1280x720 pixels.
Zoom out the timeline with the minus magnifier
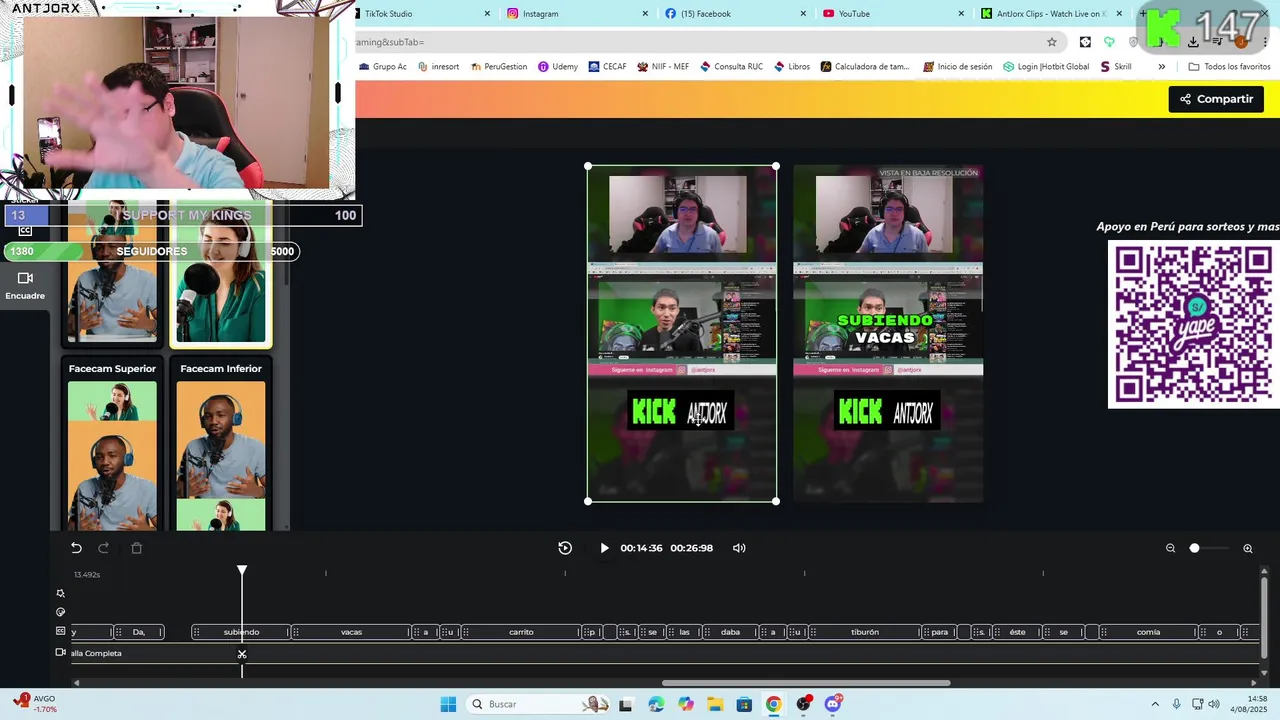[1170, 548]
